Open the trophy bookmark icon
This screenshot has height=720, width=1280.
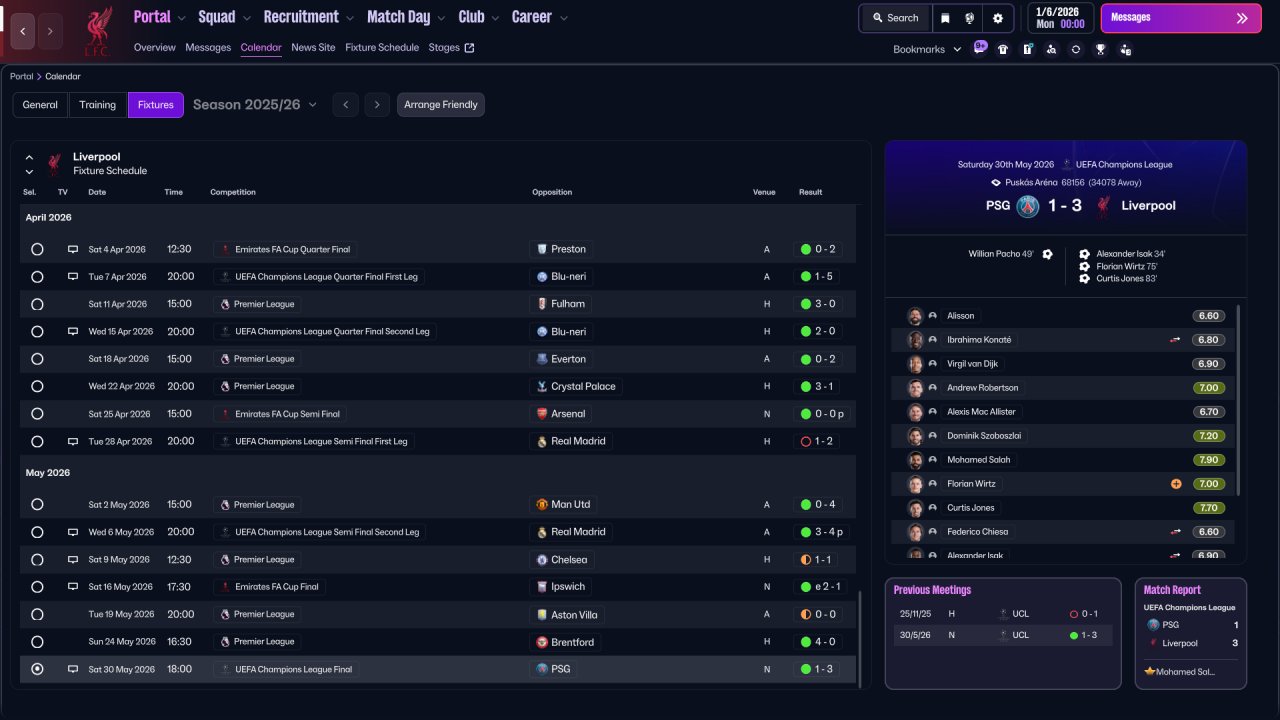click(1100, 49)
